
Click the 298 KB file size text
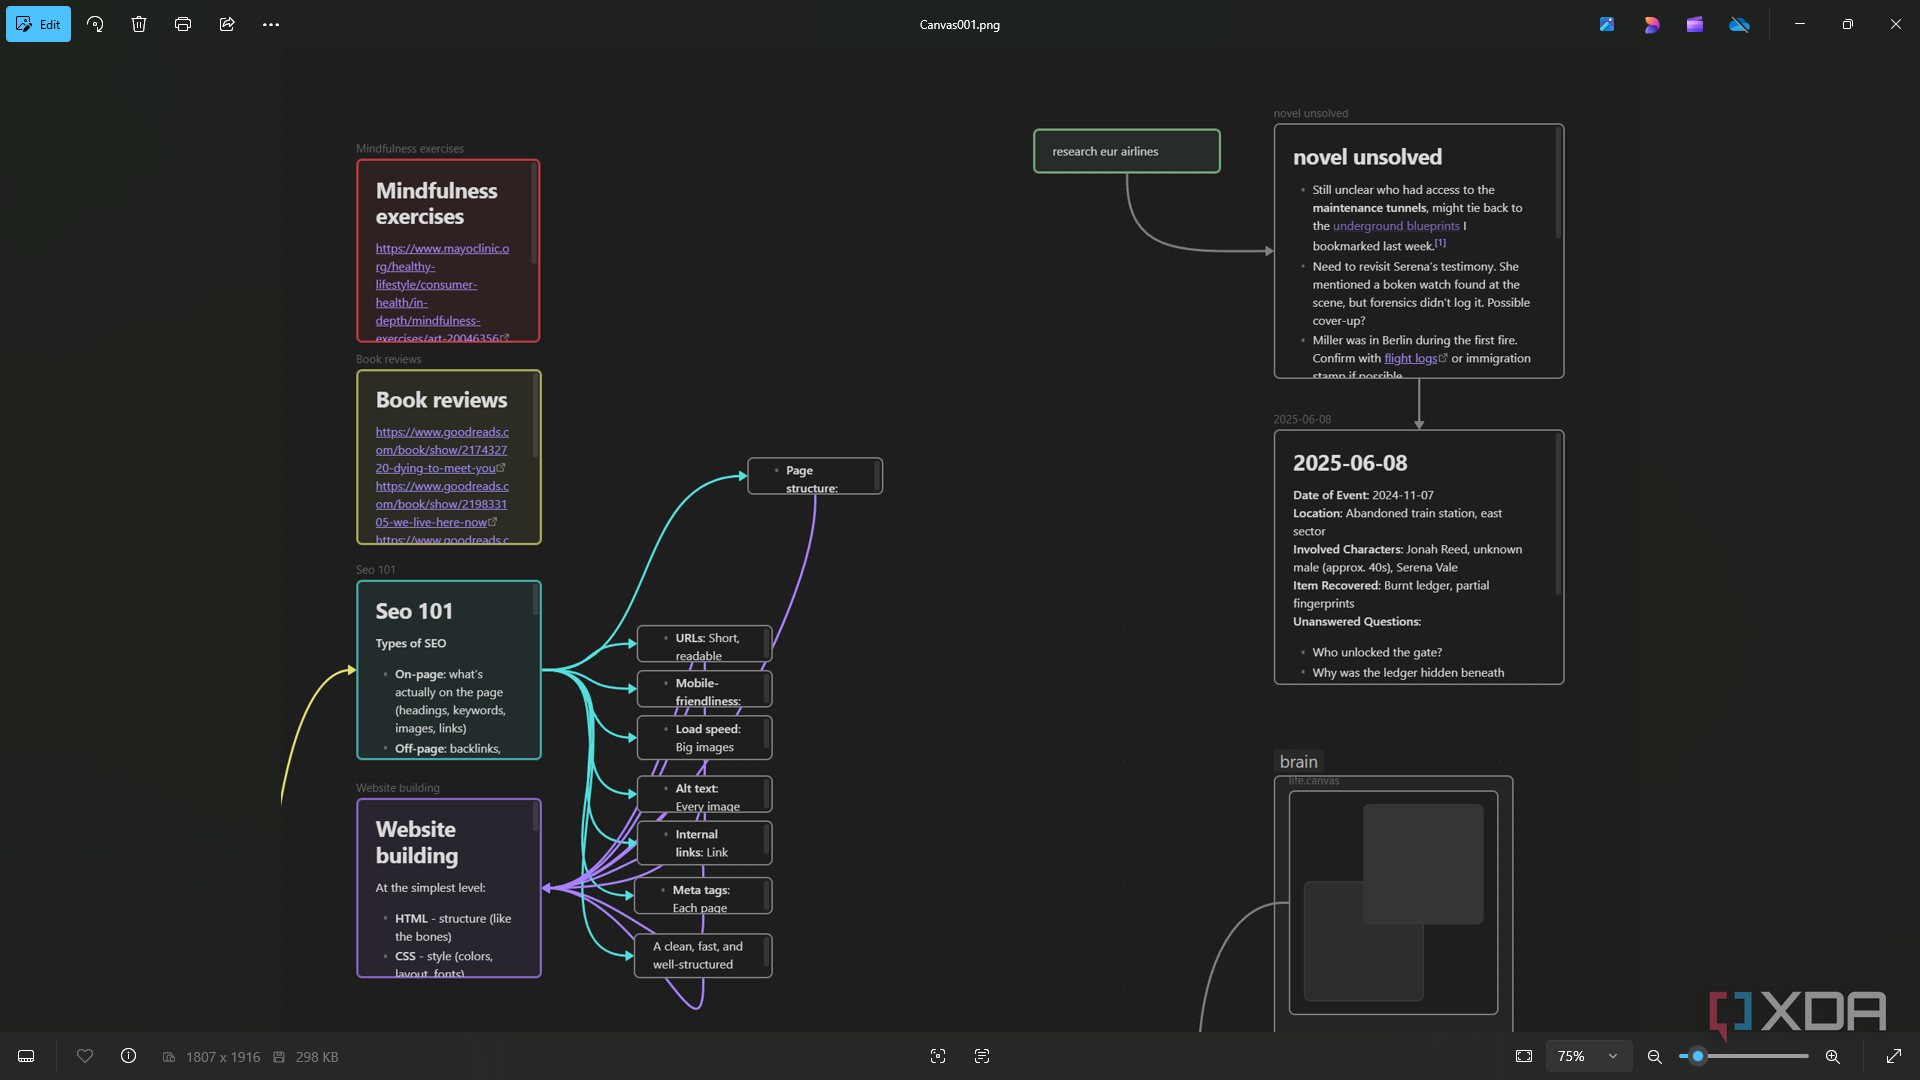pyautogui.click(x=317, y=1057)
